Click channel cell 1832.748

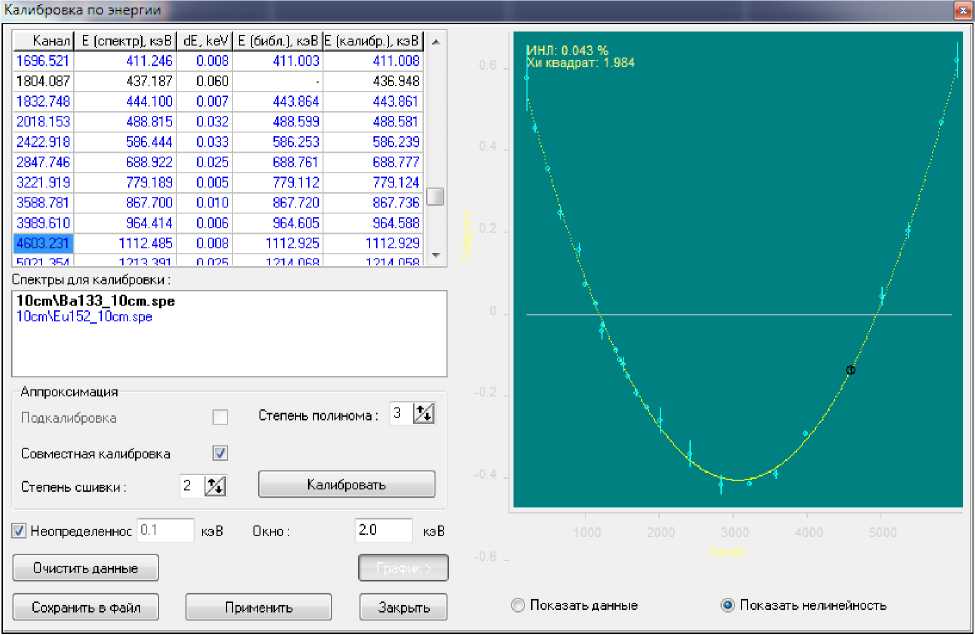(x=44, y=101)
